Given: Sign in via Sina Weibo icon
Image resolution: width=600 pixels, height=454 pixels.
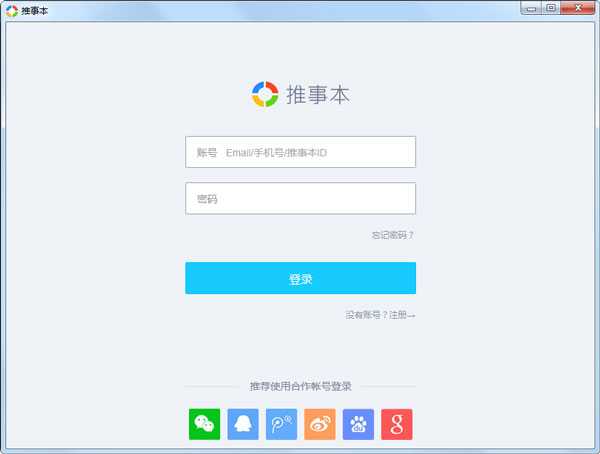Looking at the screenshot, I should 320,424.
